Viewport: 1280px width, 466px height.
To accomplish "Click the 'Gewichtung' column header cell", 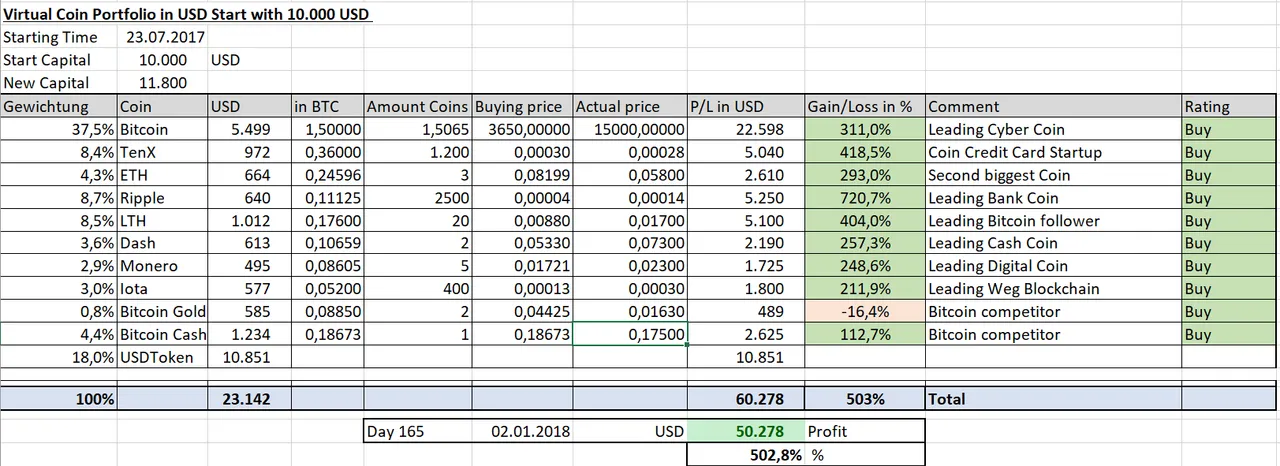I will pos(59,106).
